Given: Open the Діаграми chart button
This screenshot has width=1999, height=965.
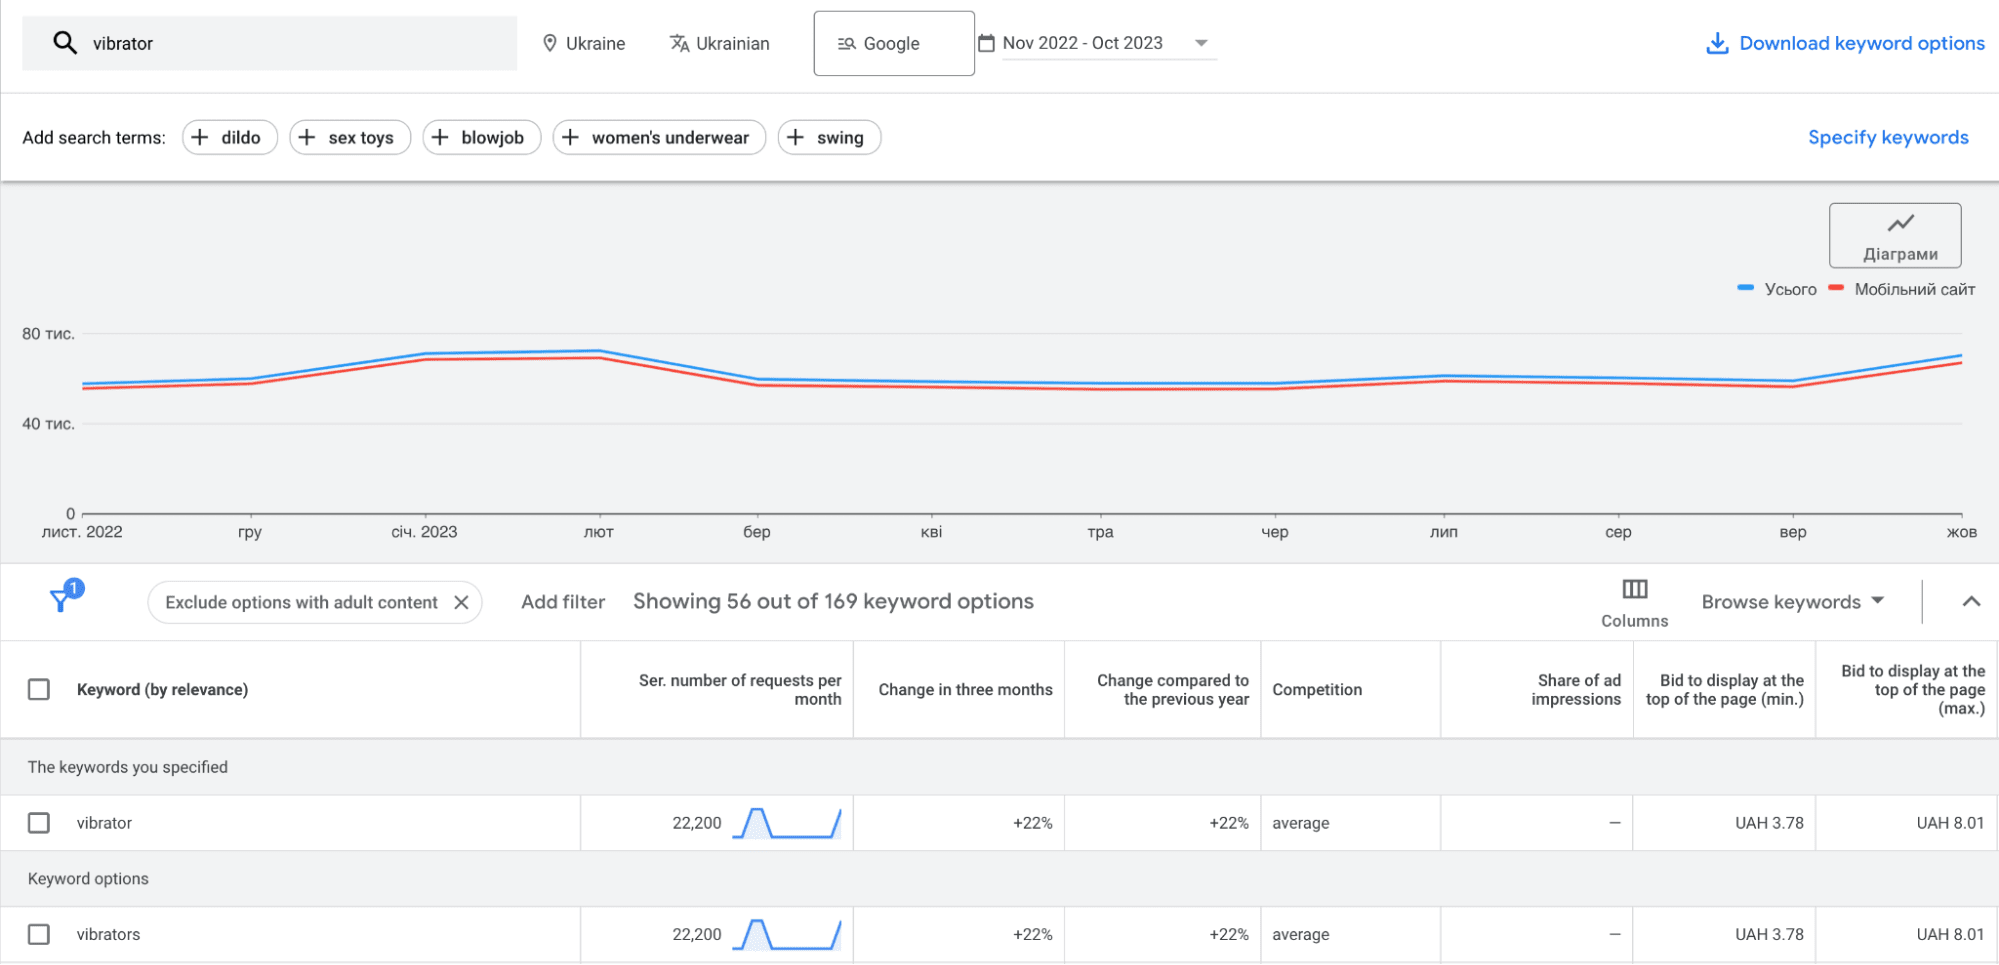Looking at the screenshot, I should (1894, 236).
